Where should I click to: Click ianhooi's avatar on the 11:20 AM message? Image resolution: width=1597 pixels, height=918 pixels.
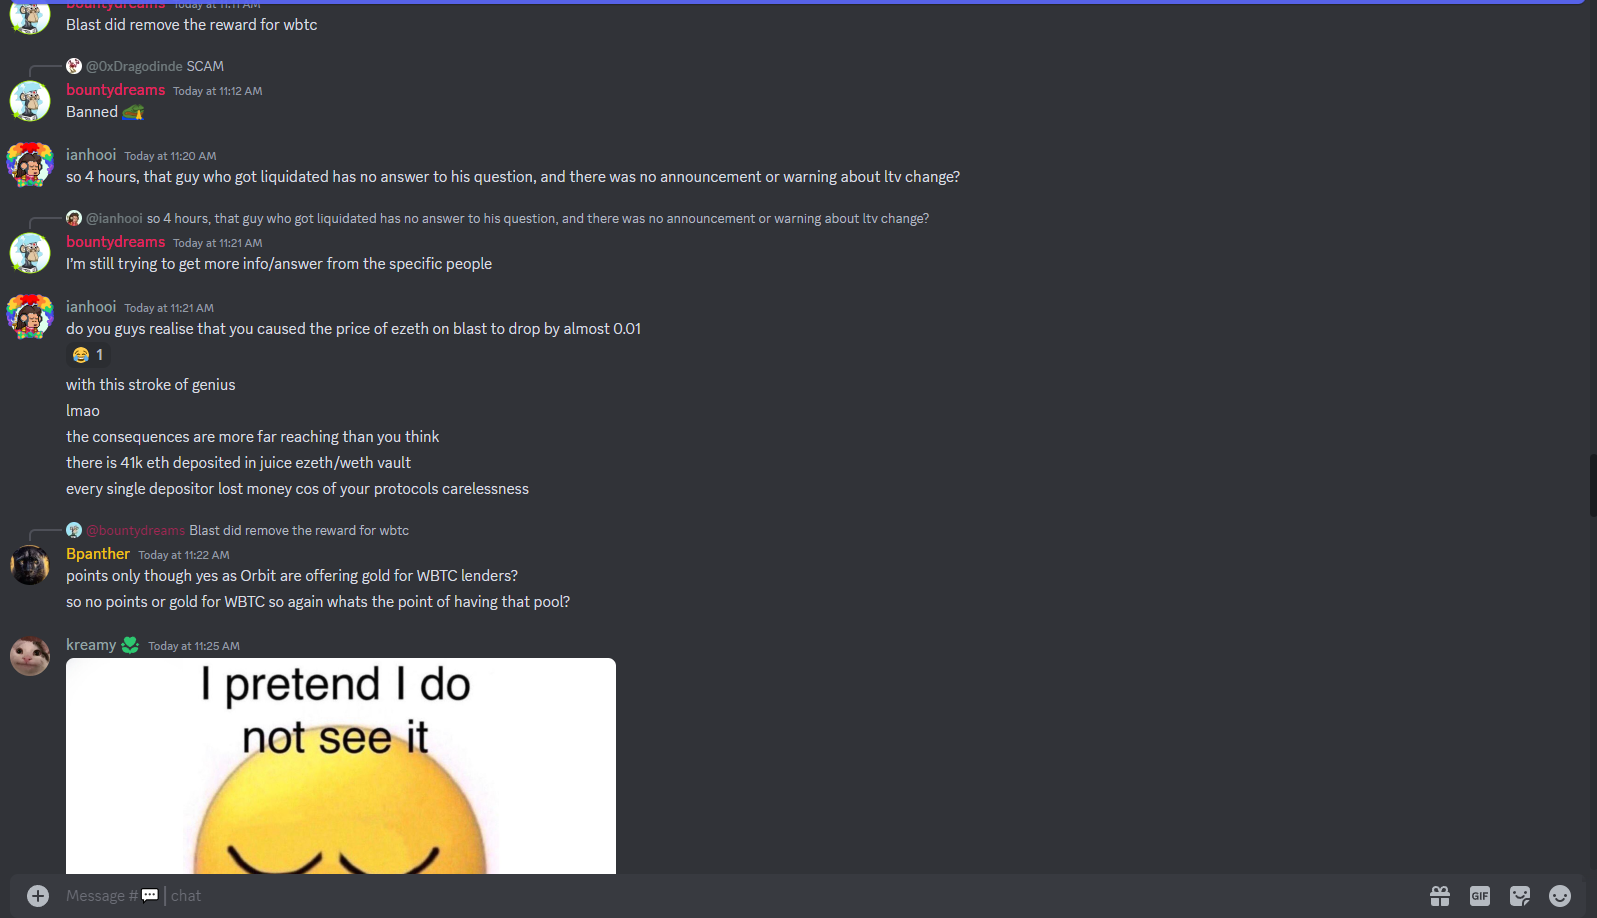point(30,165)
